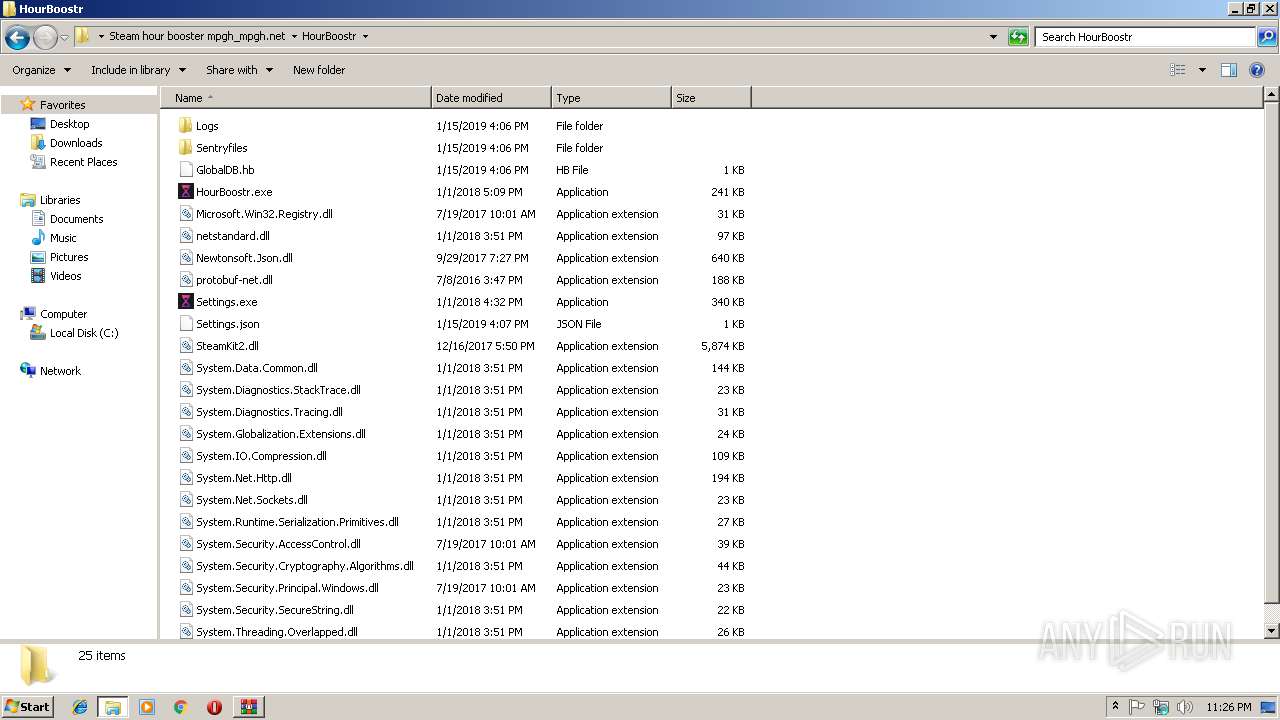
Task: Open the Share with dropdown
Action: pyautogui.click(x=239, y=70)
